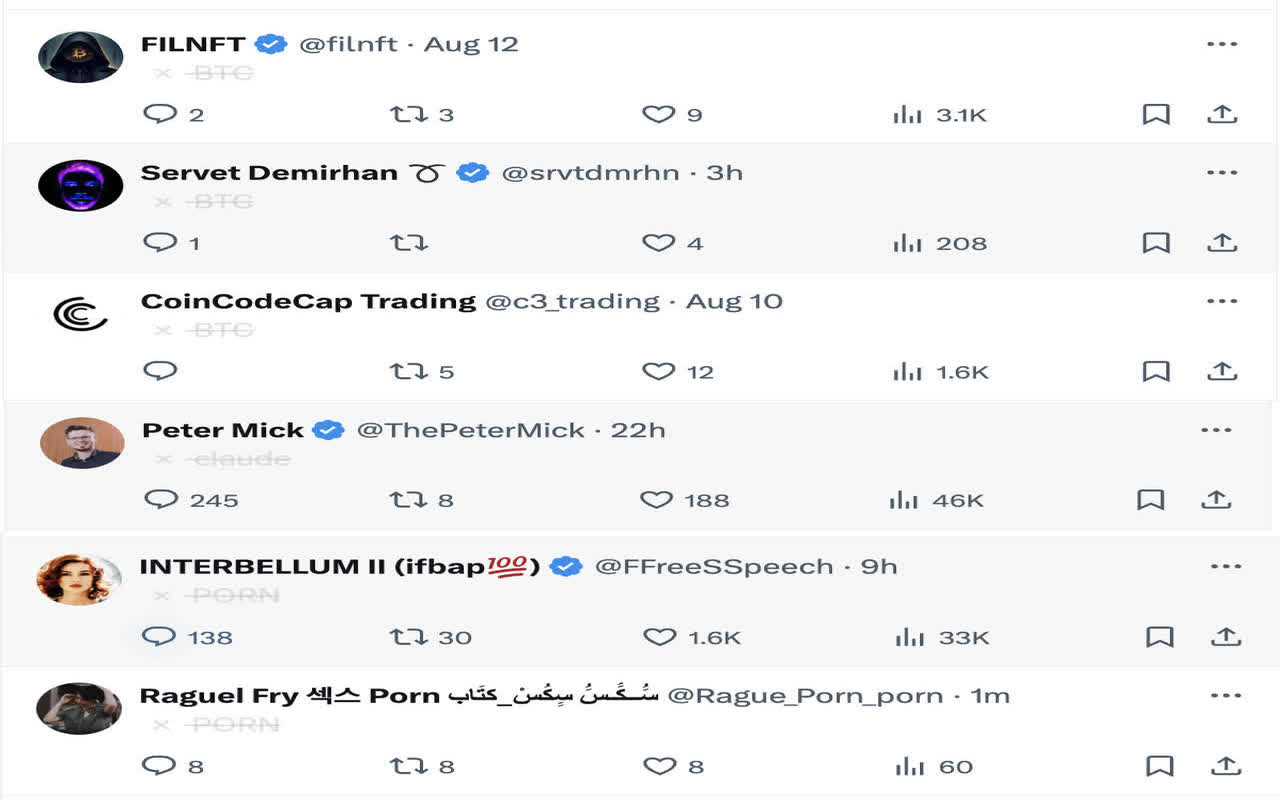Toggle bookmark on Peter Mick's post
Viewport: 1280px width, 800px height.
coord(1150,500)
